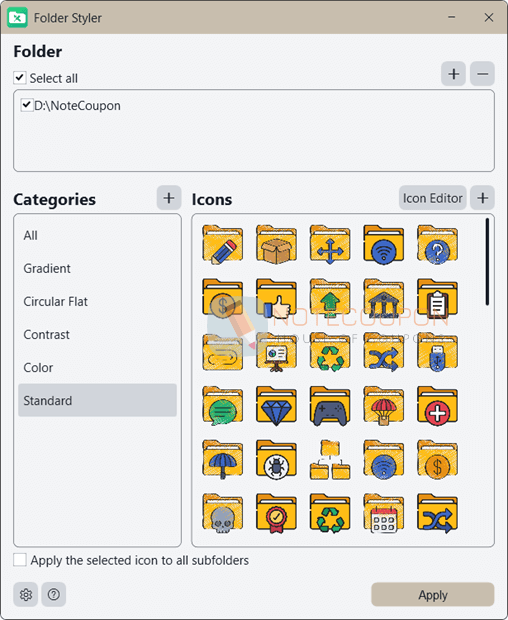The width and height of the screenshot is (508, 620).
Task: Select the pencil folder icon
Action: tap(223, 244)
